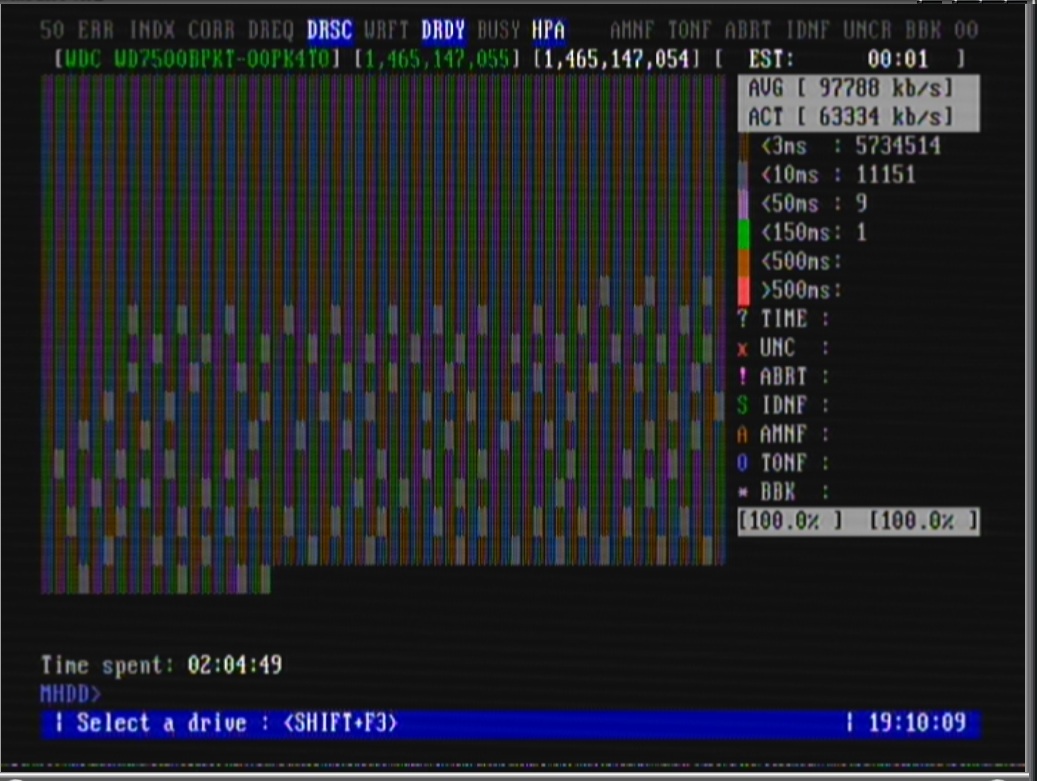Click the <3ms count 5734514
This screenshot has height=781, width=1037.
tap(897, 146)
